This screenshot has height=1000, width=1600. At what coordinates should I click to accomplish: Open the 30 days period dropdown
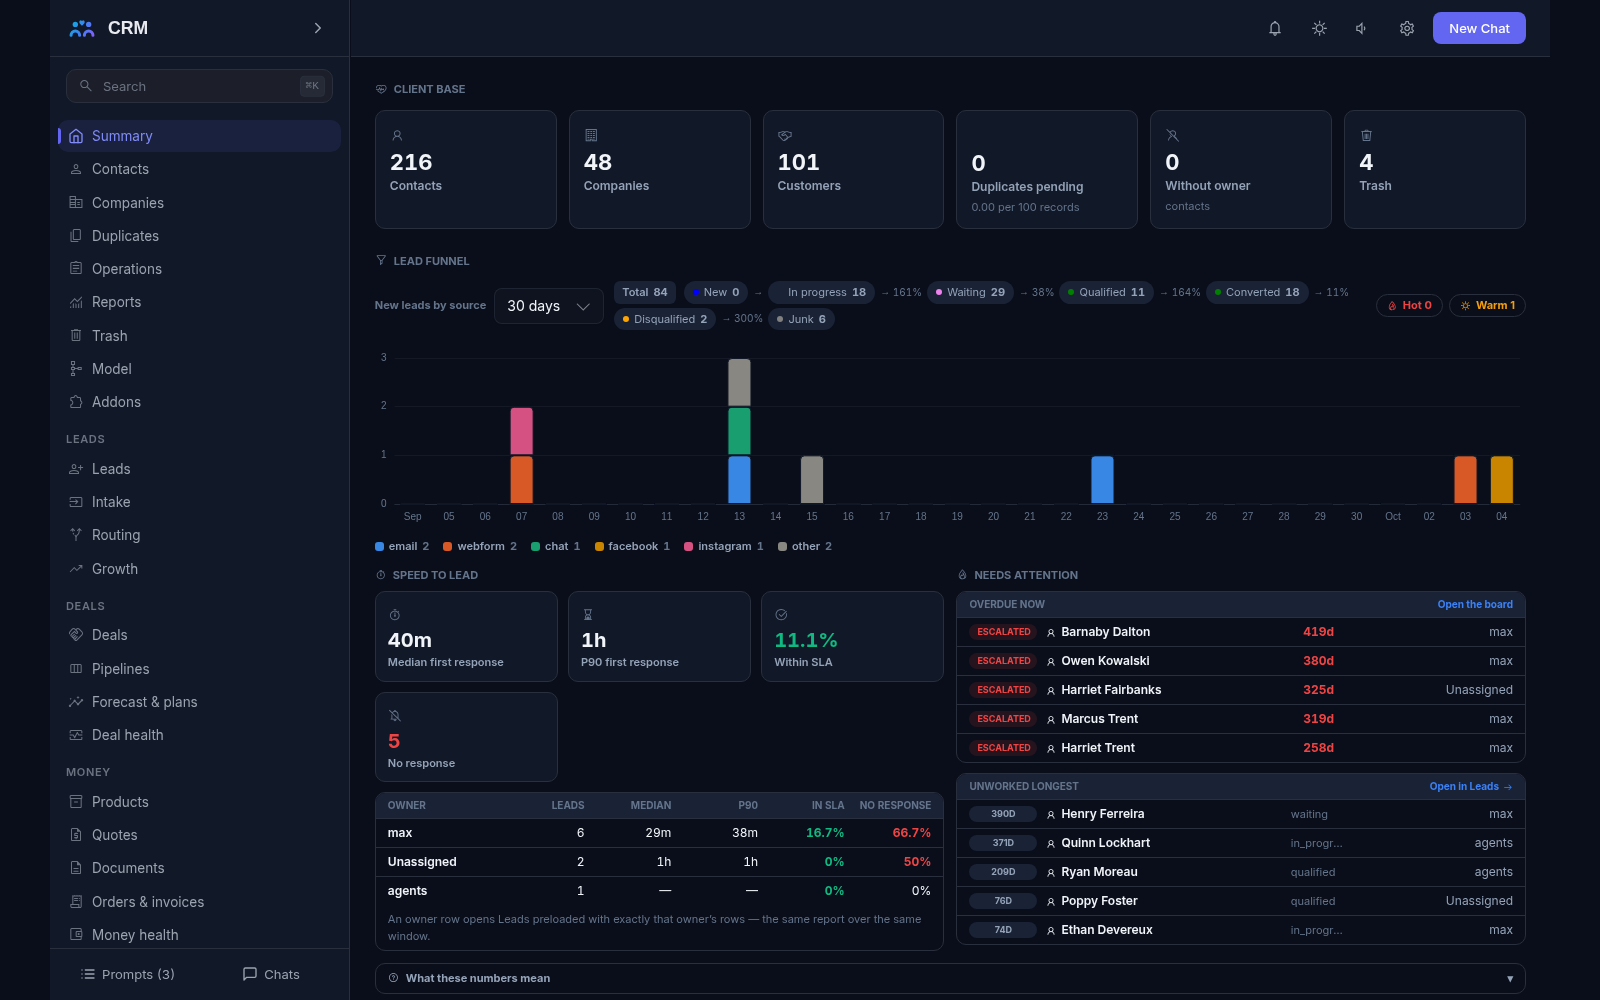pos(548,306)
